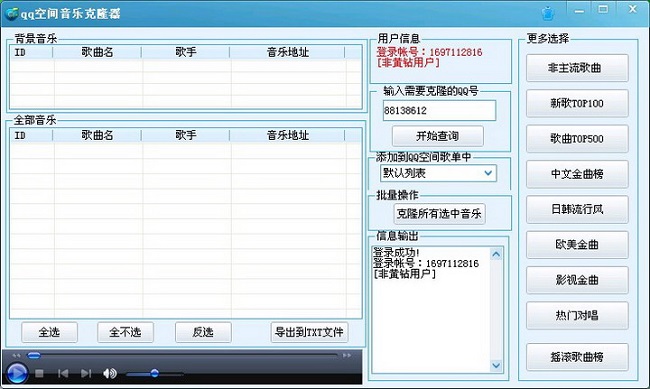Export list via 导出到TXT文件
Screen dimensions: 650x389
309,332
